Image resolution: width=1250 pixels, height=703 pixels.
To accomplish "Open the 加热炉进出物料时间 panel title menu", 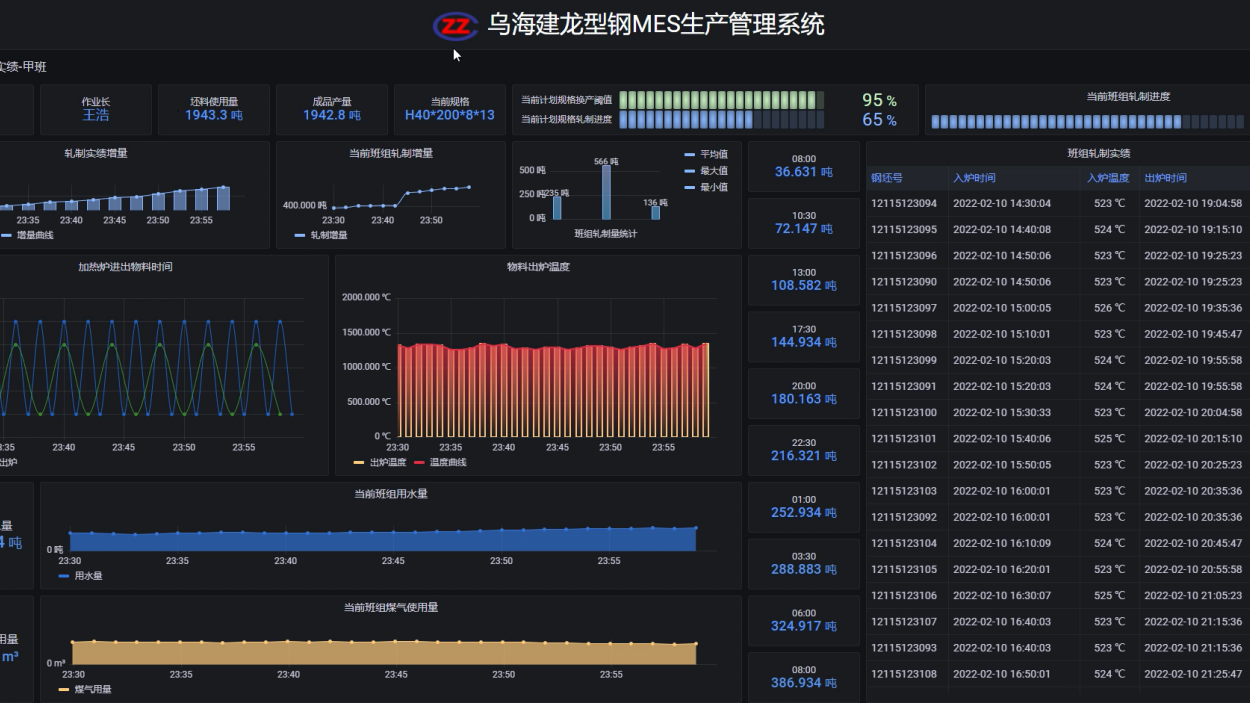I will [125, 267].
